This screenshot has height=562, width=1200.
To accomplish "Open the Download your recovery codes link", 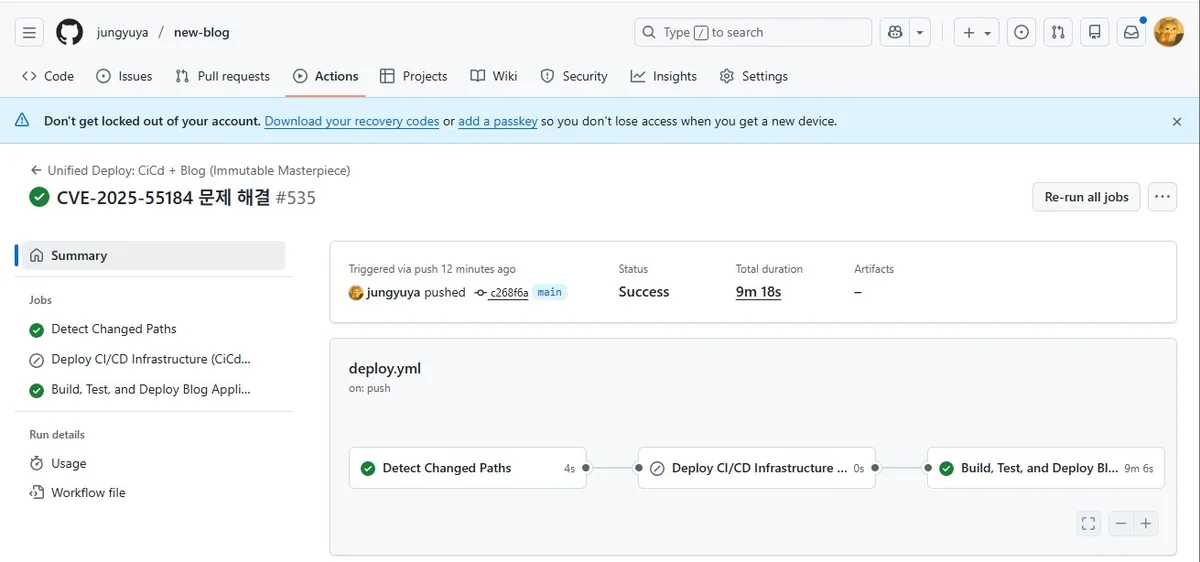I will coord(351,121).
